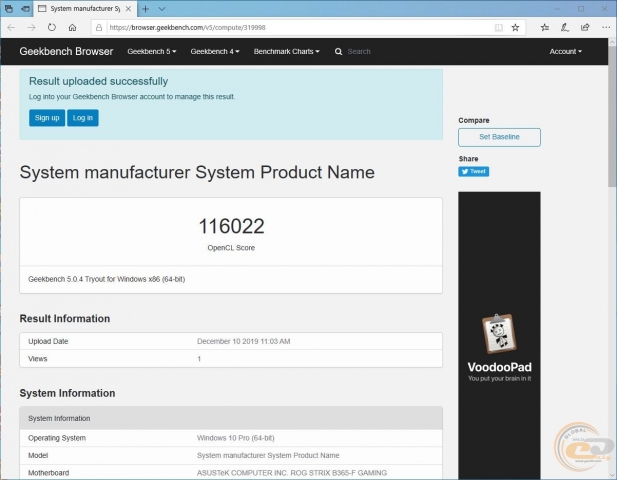Expand the Geekbench 4 dropdown menu
Screen dimensions: 617x480
(x=215, y=52)
